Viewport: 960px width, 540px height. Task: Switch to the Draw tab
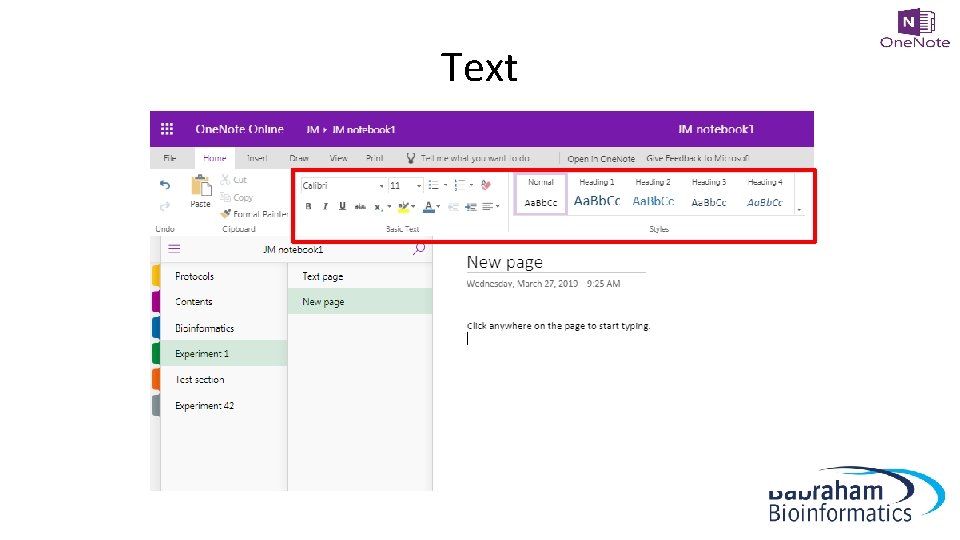(299, 158)
